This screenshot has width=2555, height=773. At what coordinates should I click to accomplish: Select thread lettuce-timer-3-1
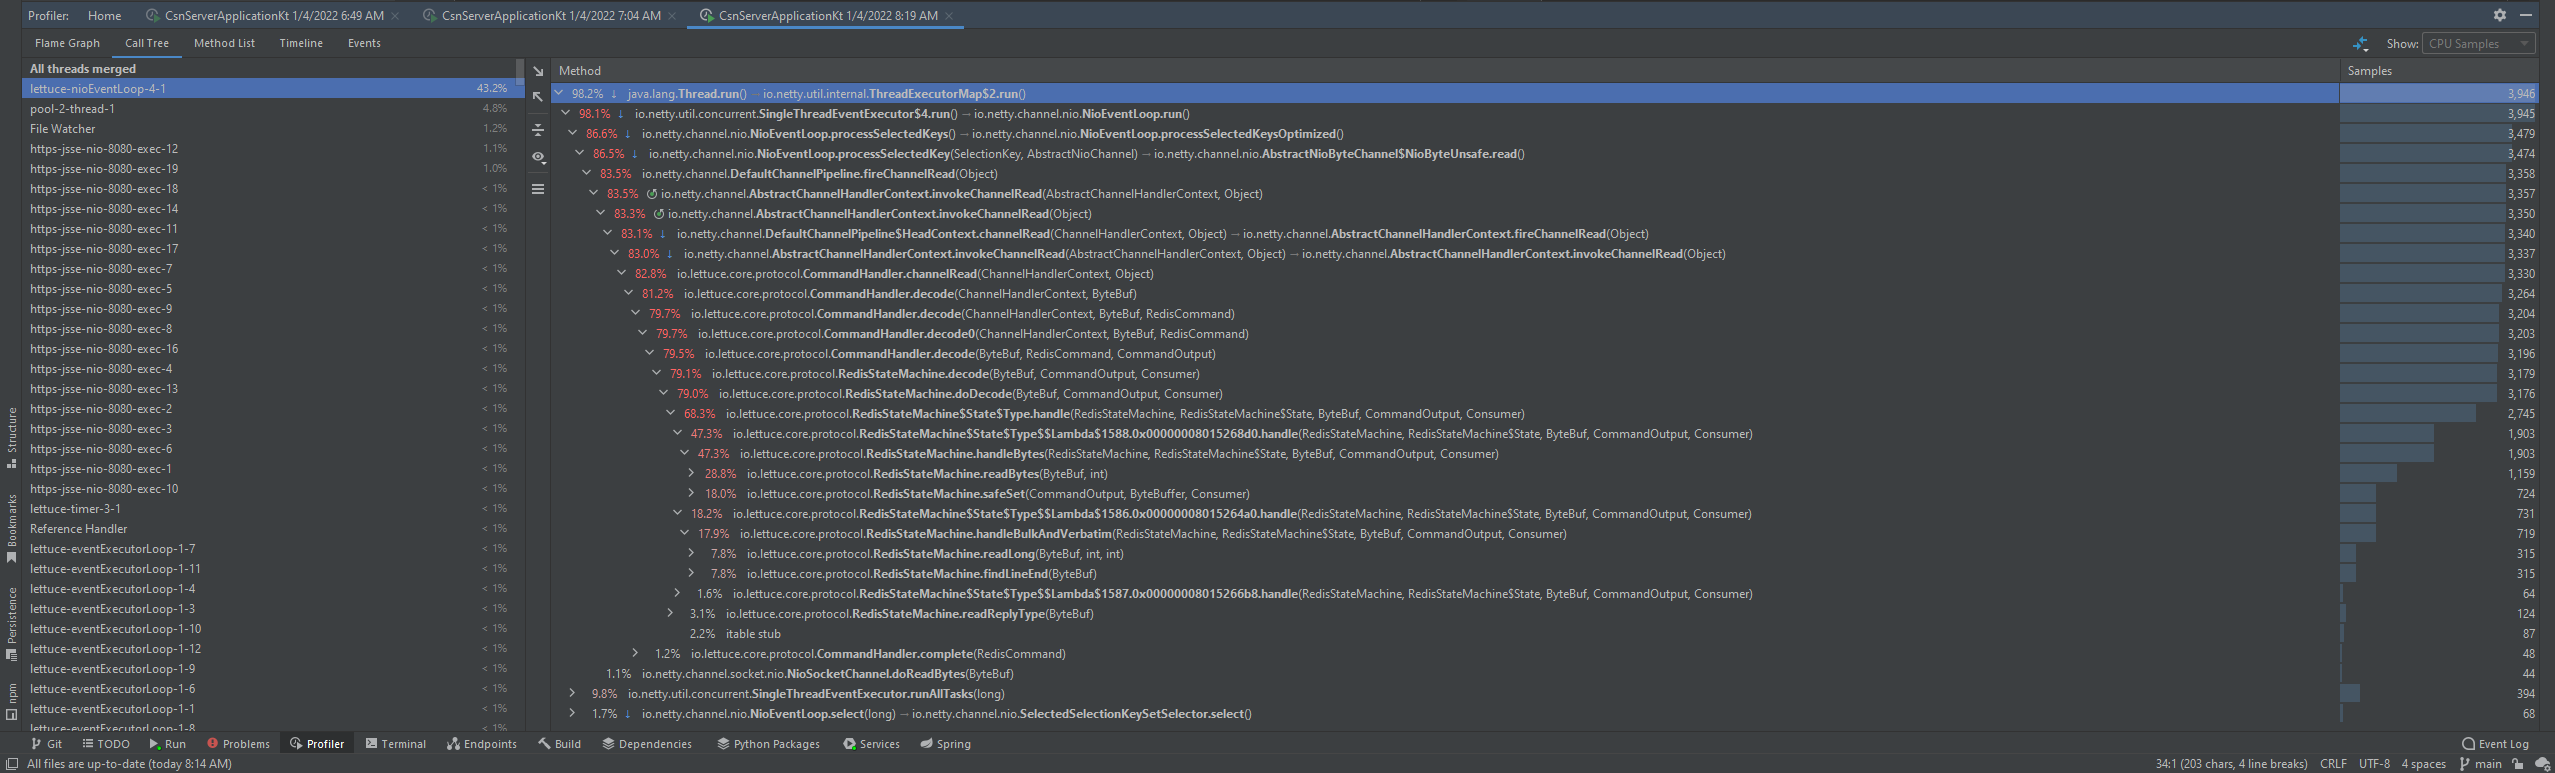pos(268,509)
